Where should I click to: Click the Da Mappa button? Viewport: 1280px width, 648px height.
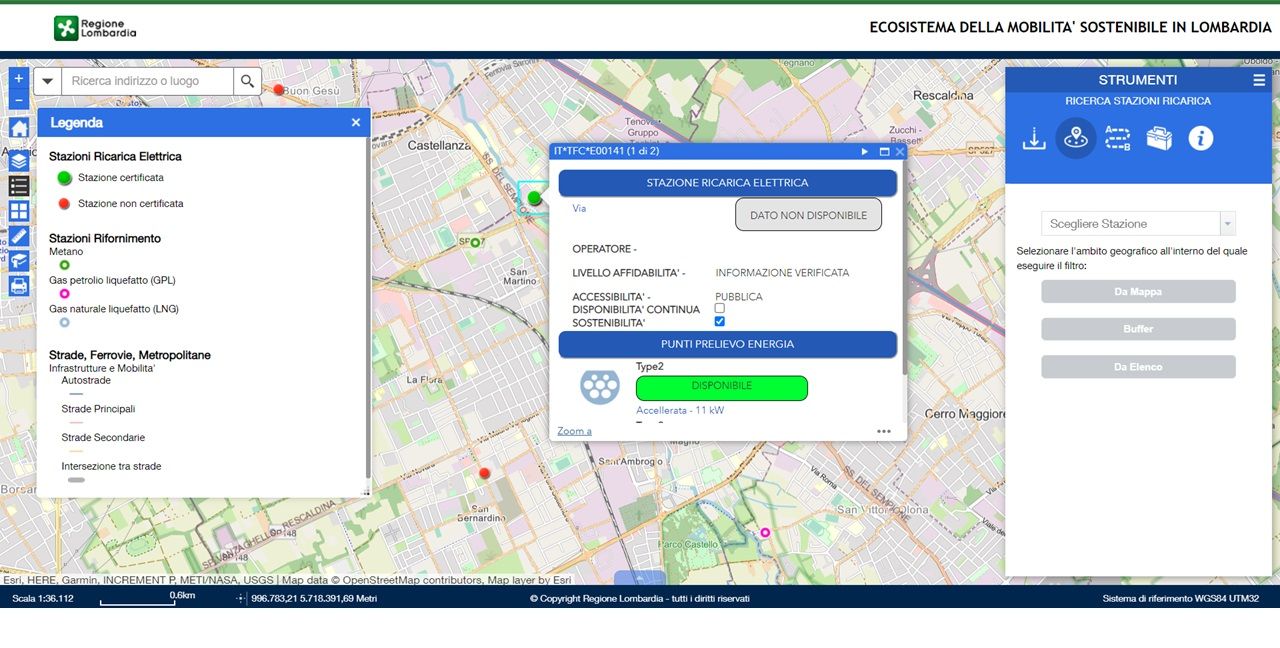[x=1138, y=291]
